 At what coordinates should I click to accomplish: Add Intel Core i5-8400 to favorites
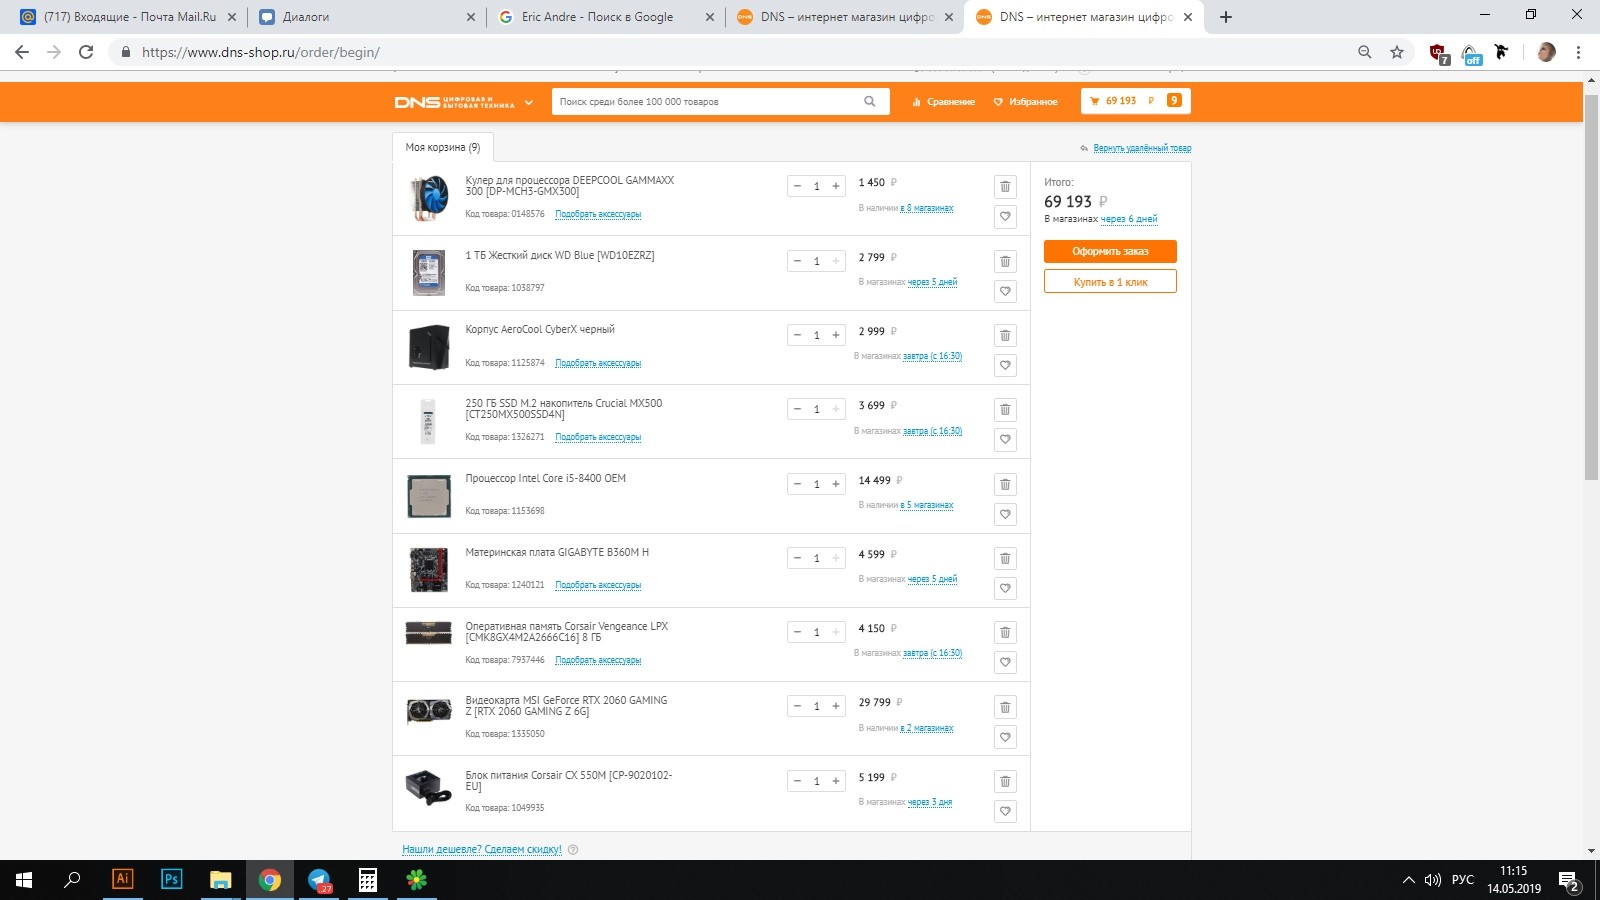pyautogui.click(x=1005, y=514)
